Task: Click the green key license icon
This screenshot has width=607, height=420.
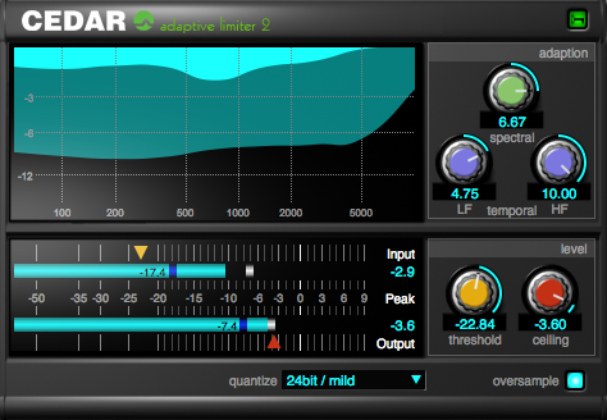Action: tap(578, 20)
